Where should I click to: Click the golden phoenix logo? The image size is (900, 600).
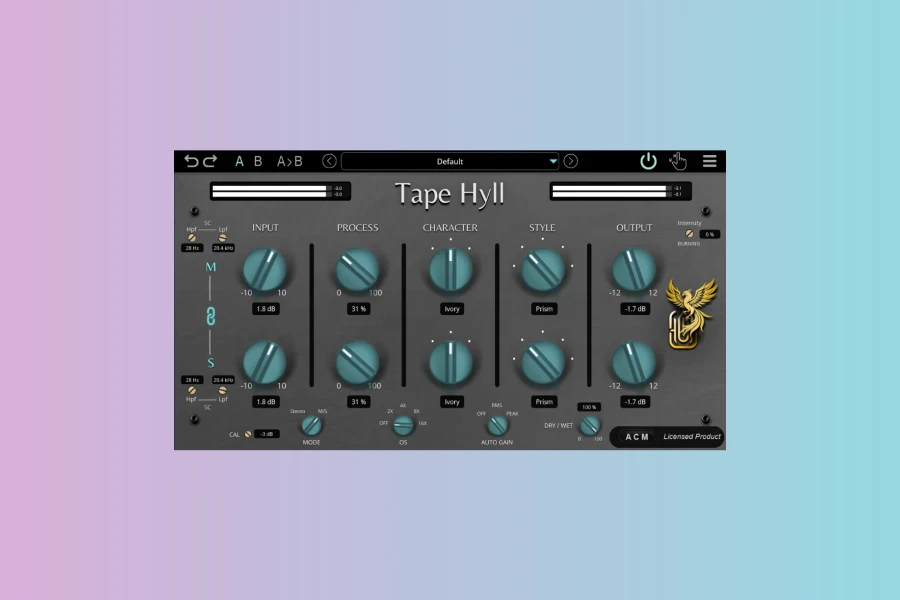tap(690, 315)
